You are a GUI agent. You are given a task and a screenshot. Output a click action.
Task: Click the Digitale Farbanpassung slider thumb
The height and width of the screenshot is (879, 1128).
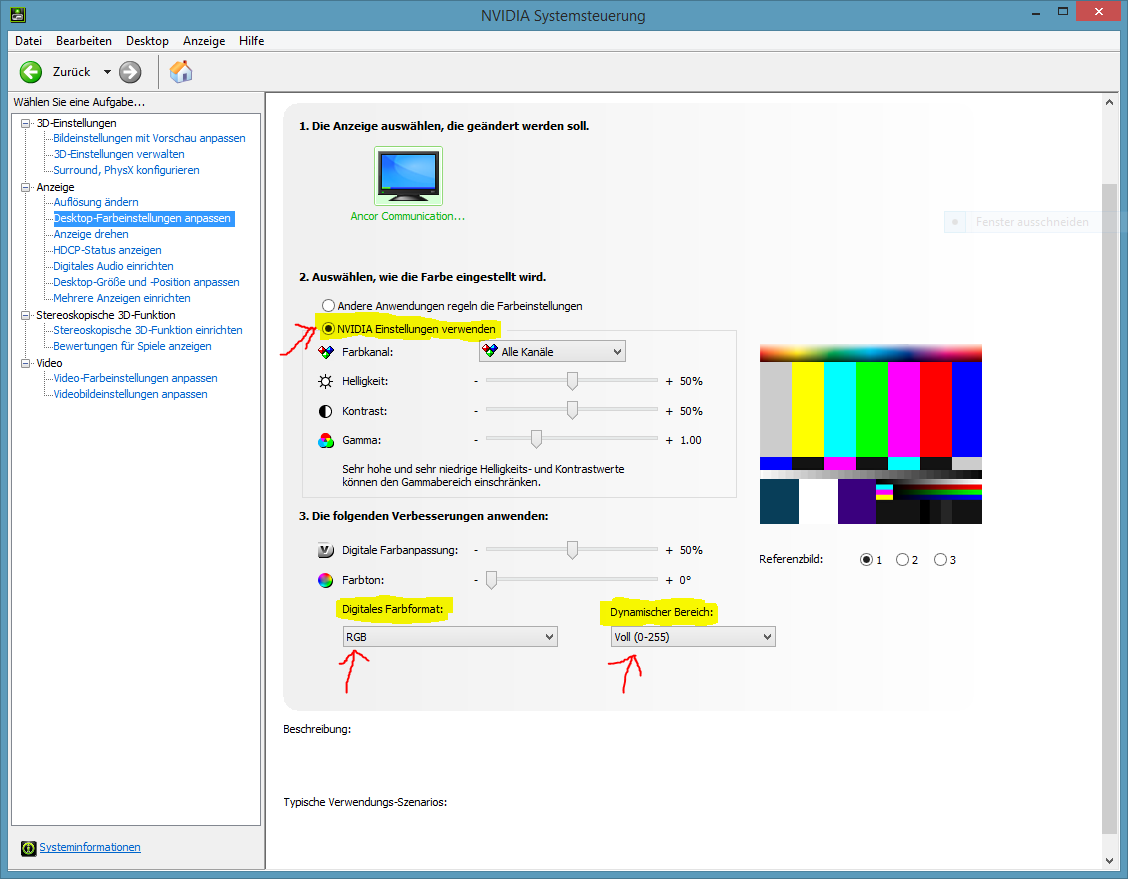pyautogui.click(x=572, y=550)
